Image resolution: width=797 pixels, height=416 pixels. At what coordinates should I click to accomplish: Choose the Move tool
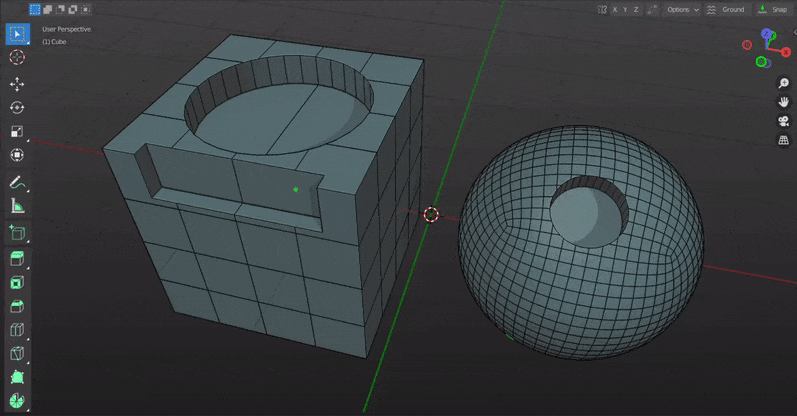(x=17, y=84)
